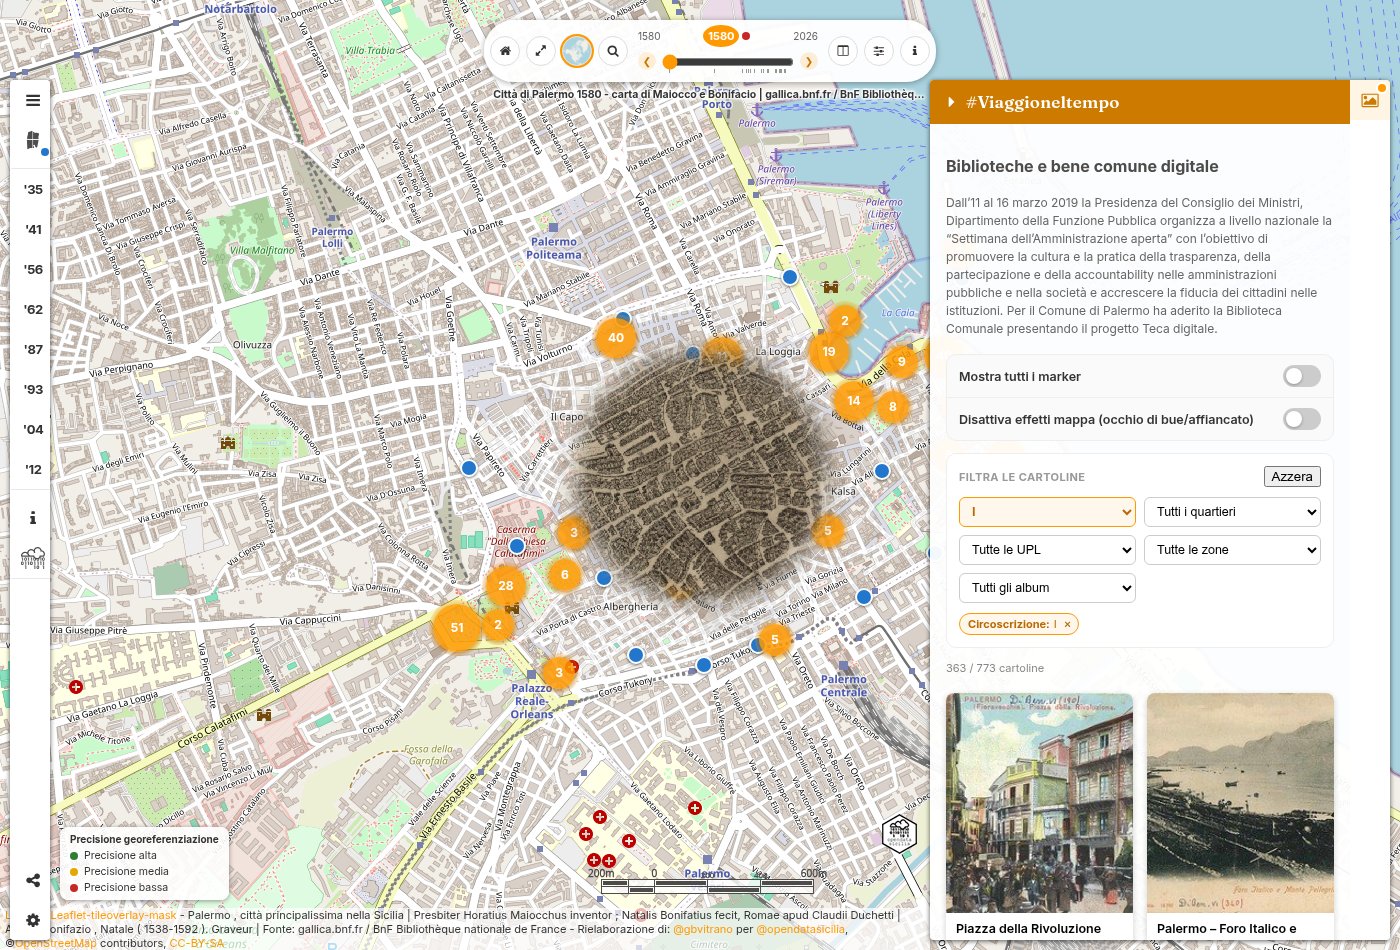Click the share icon
The height and width of the screenshot is (950, 1400).
[33, 880]
